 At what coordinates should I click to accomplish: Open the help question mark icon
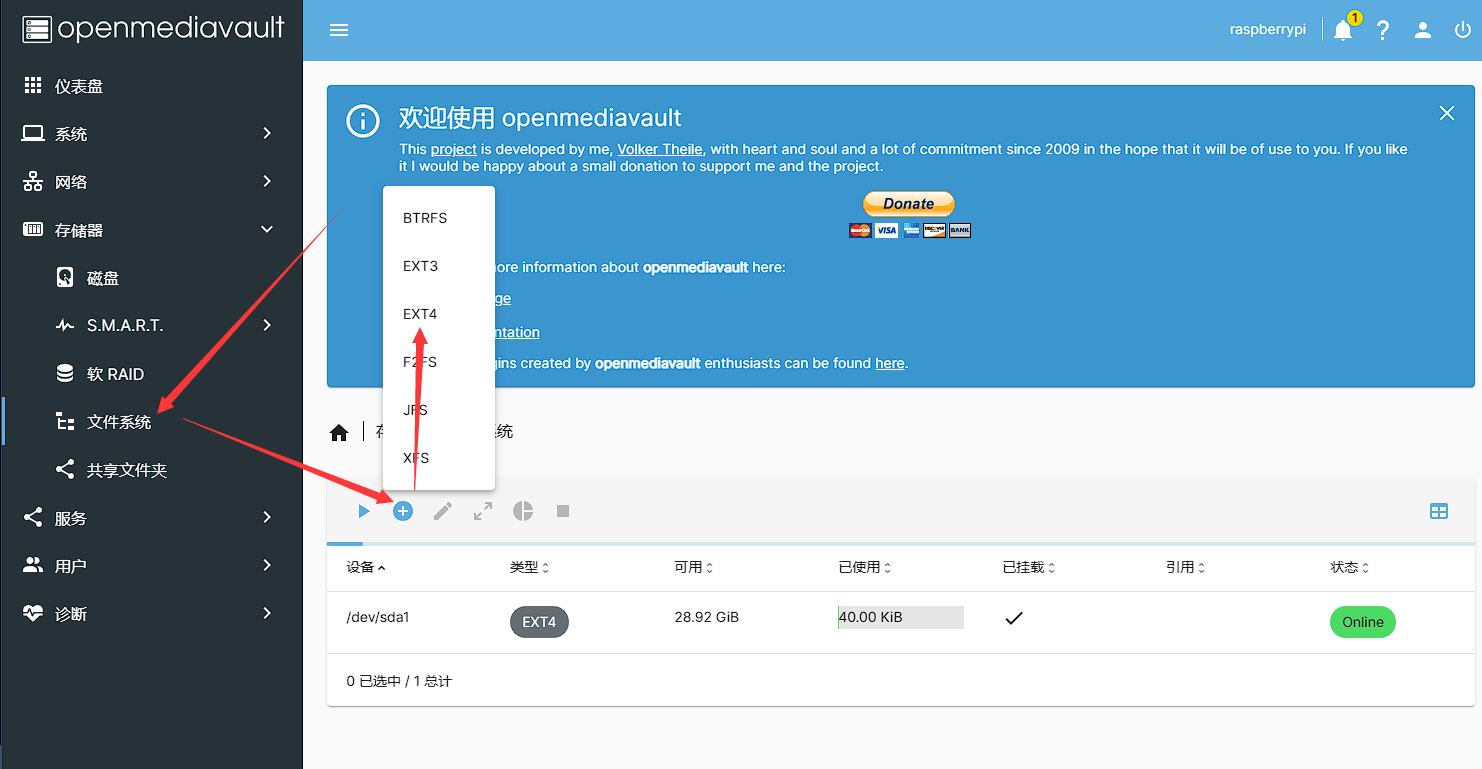[x=1383, y=30]
